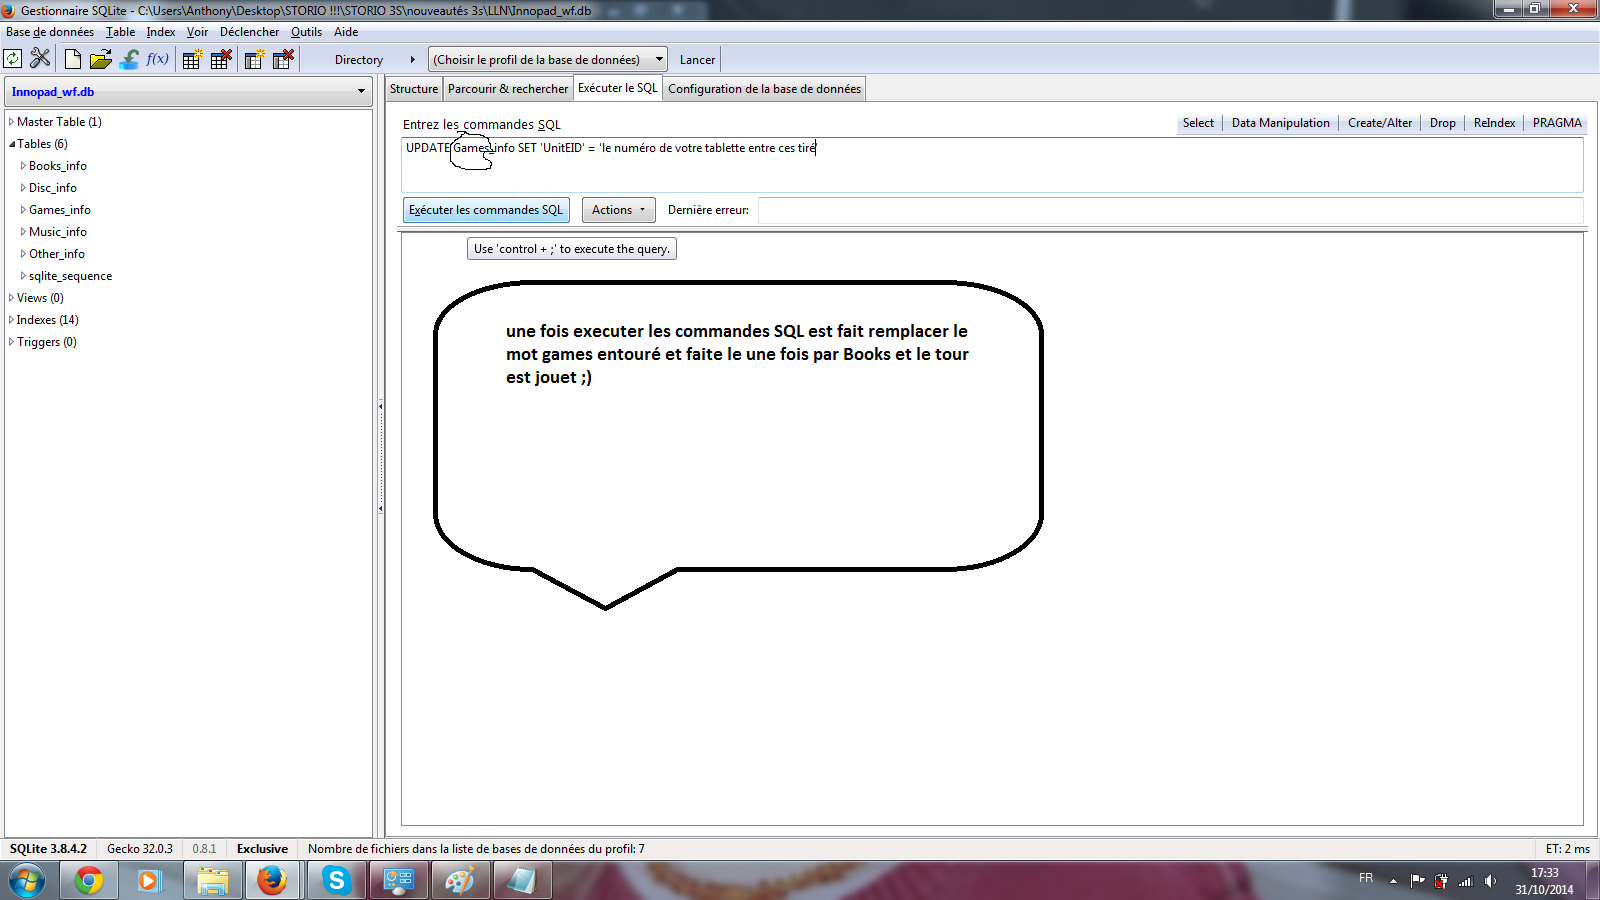Click the create table icon
This screenshot has height=900, width=1600.
[192, 59]
